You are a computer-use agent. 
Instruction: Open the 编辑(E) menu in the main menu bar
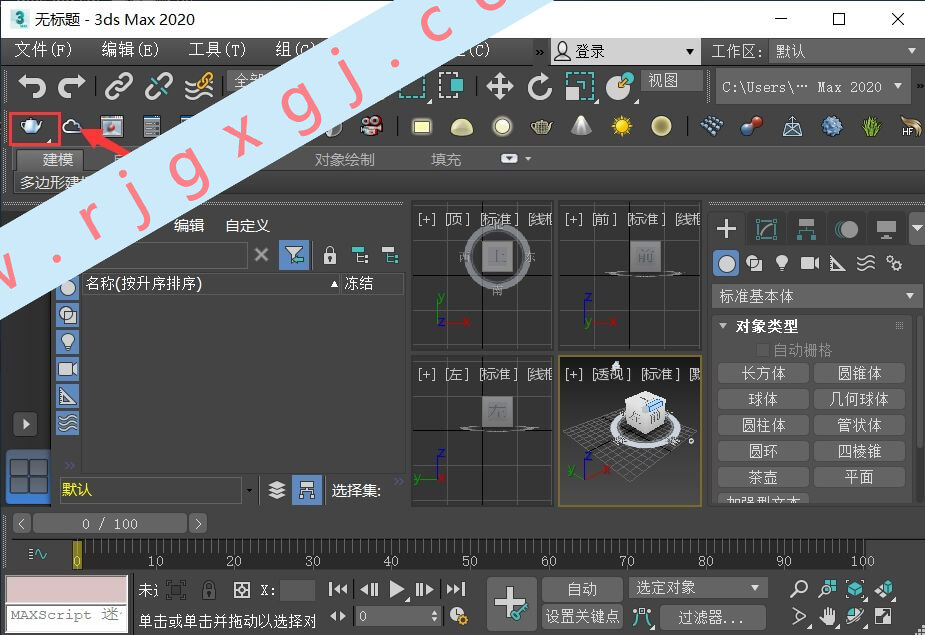130,50
